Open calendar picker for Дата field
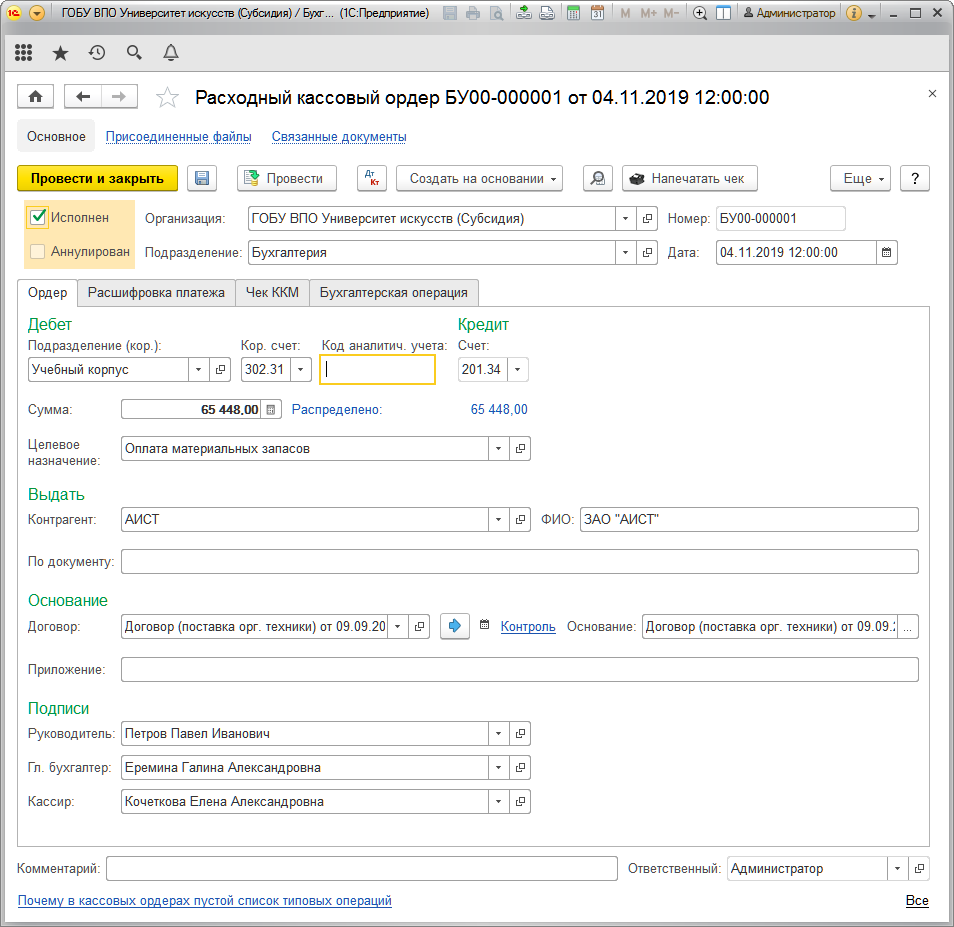The height and width of the screenshot is (927, 954). [886, 252]
